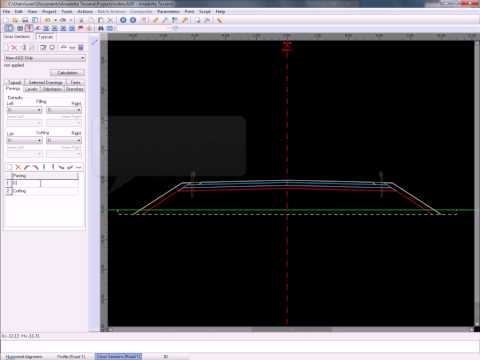This screenshot has width=480, height=360.
Task: Click the red X icon in the slope toolbar
Action: [x=18, y=167]
